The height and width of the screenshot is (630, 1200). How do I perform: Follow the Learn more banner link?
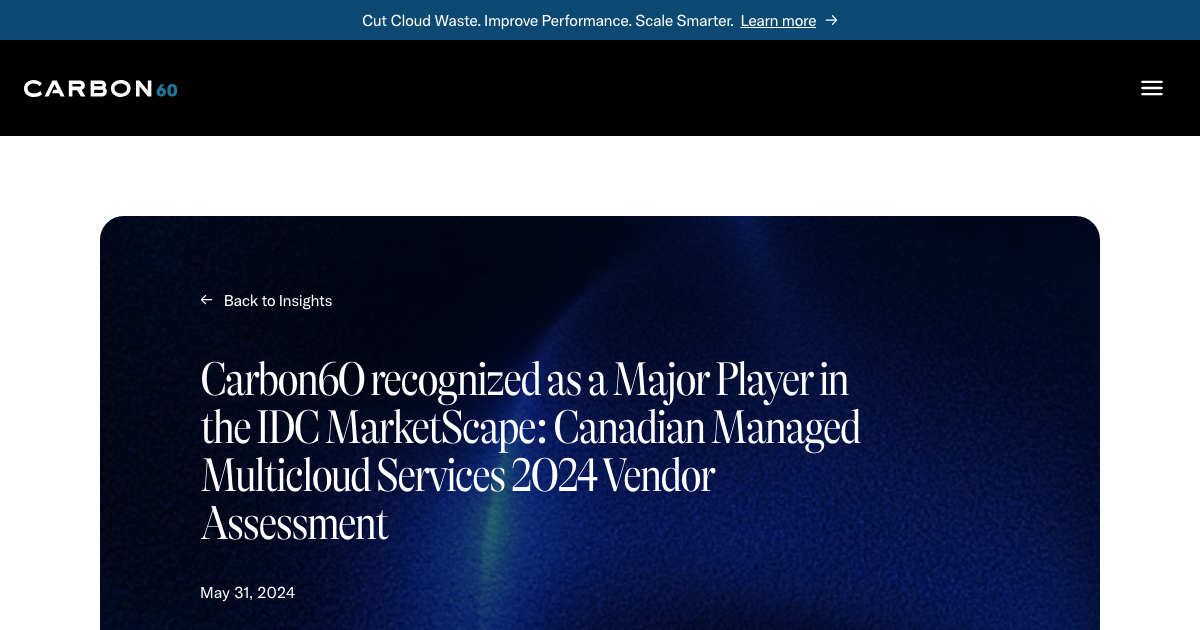coord(778,21)
